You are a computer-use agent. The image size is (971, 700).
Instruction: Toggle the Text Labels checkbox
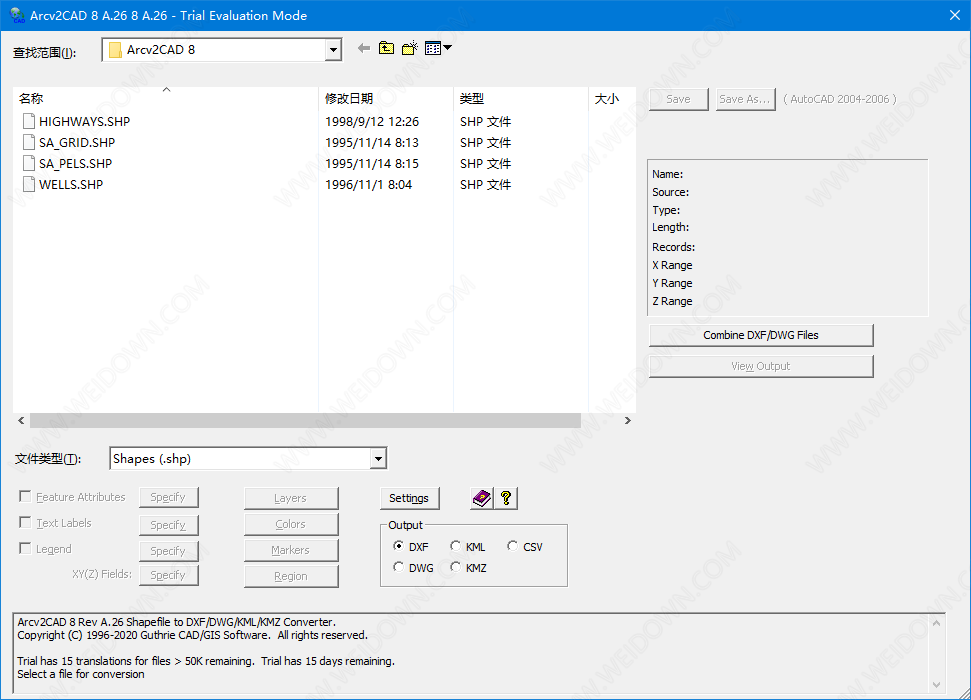point(25,522)
